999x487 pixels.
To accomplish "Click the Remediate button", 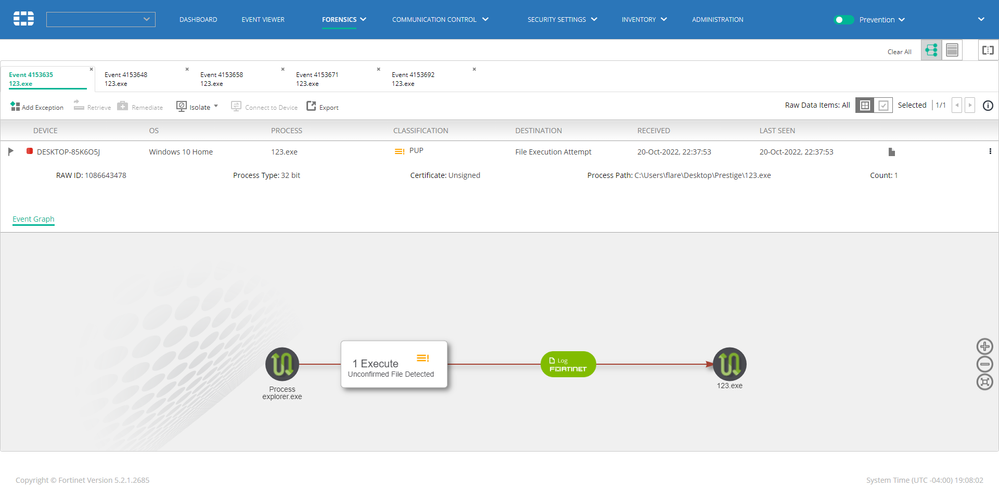I will 140,106.
